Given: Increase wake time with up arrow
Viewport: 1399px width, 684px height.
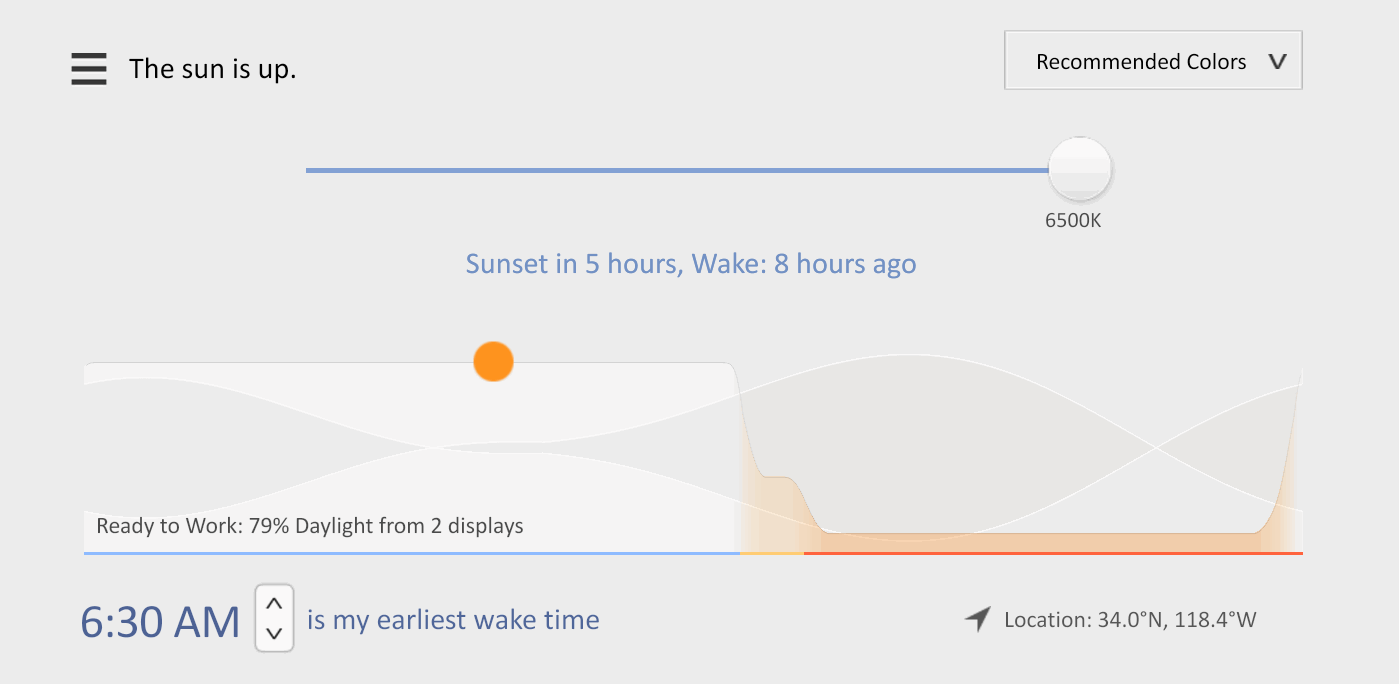Looking at the screenshot, I should tap(275, 604).
